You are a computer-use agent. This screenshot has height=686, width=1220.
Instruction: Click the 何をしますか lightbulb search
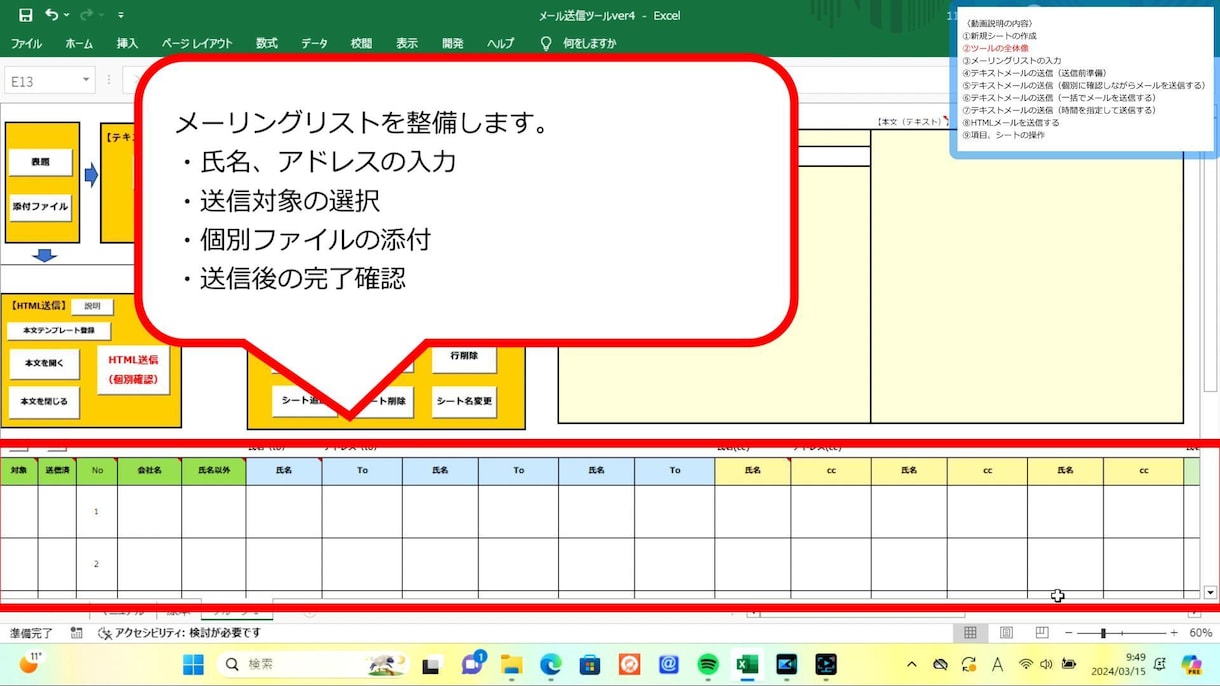[x=578, y=44]
